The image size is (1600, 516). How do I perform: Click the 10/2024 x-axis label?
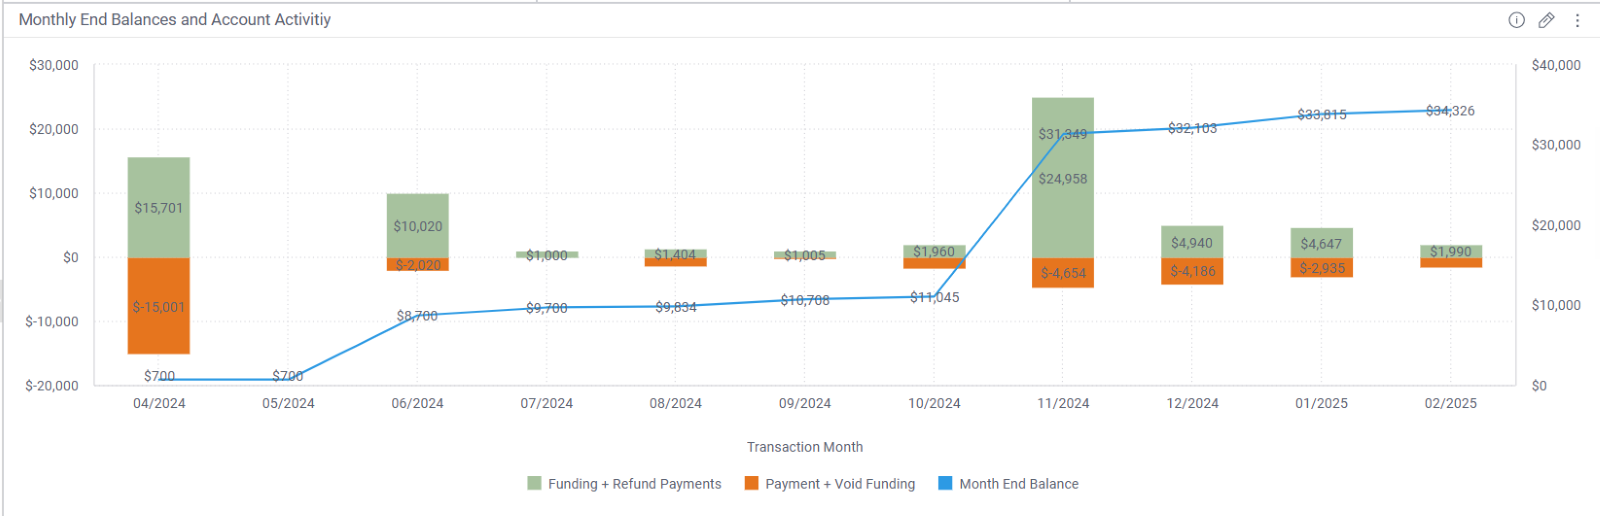(934, 403)
